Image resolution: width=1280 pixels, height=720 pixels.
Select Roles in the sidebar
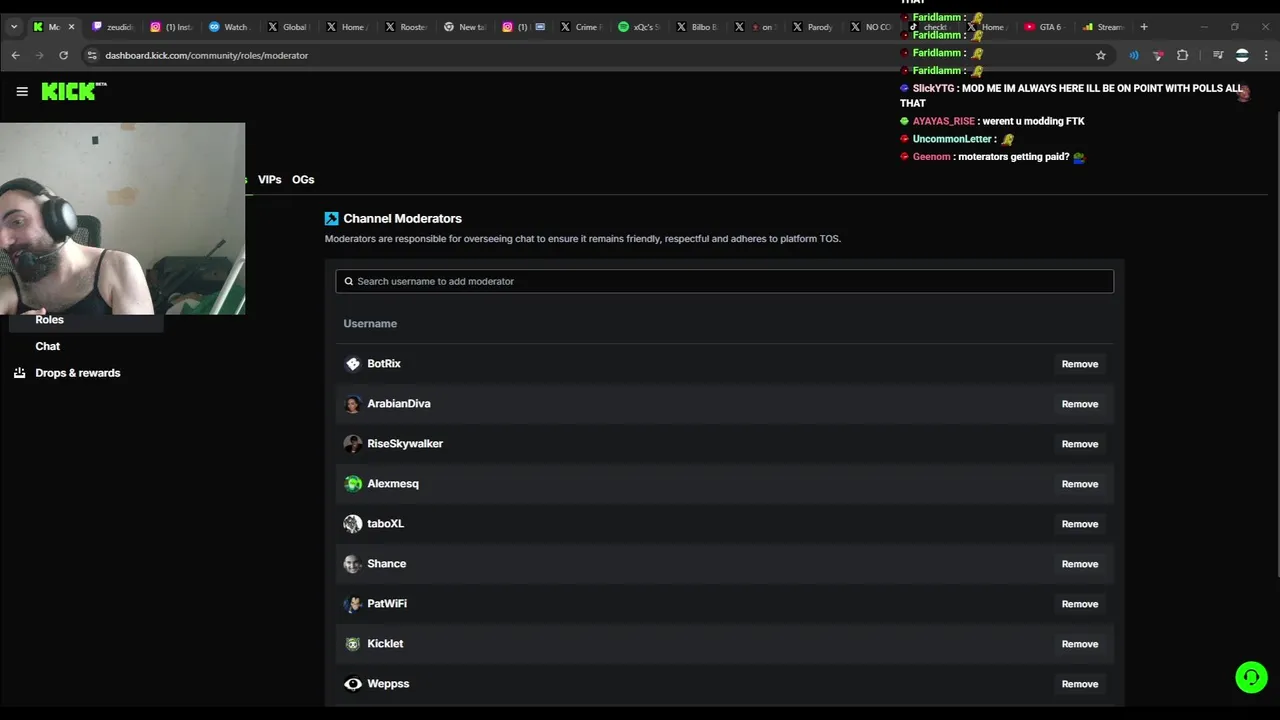(49, 320)
